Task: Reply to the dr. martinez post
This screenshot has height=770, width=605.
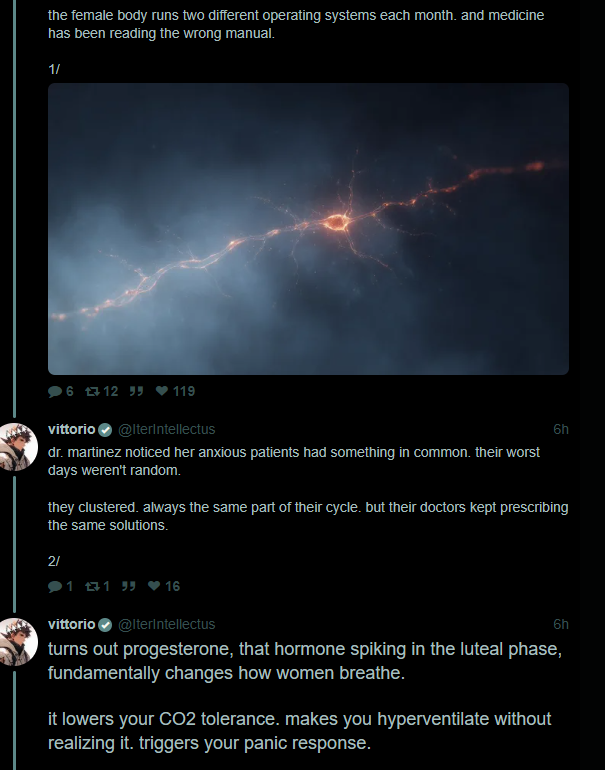Action: (x=60, y=586)
